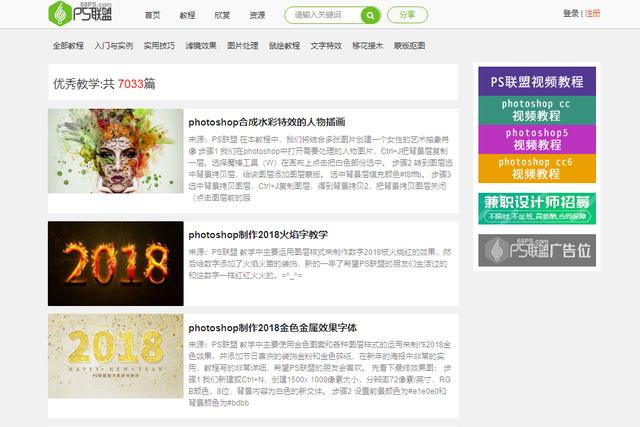Select the 图片处理 category tab
Image resolution: width=640 pixels, height=427 pixels.
(242, 46)
